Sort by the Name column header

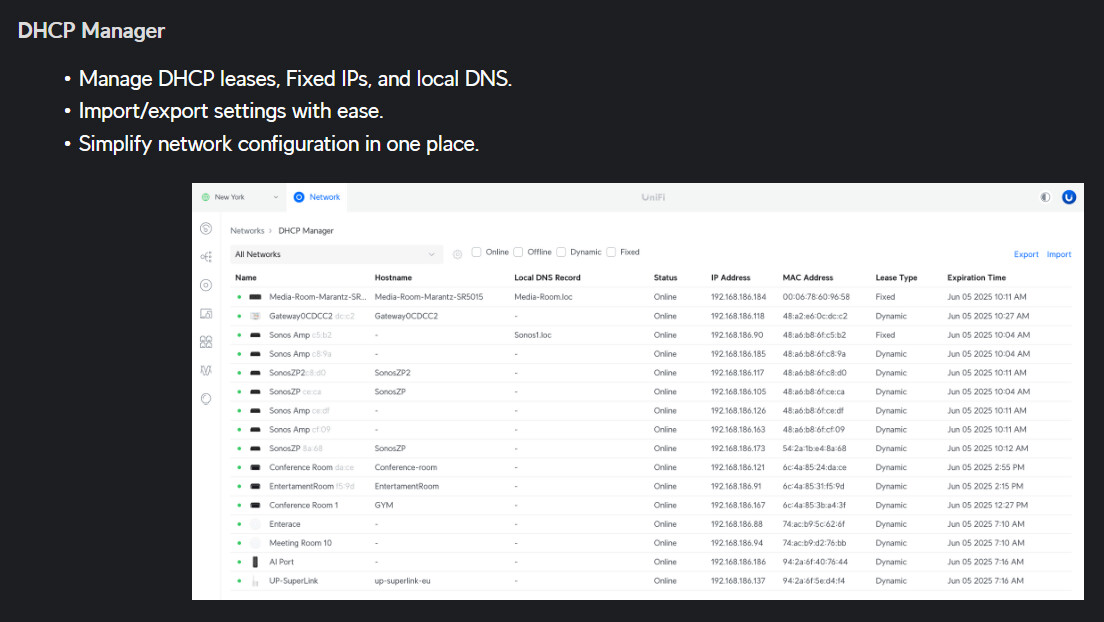point(246,278)
